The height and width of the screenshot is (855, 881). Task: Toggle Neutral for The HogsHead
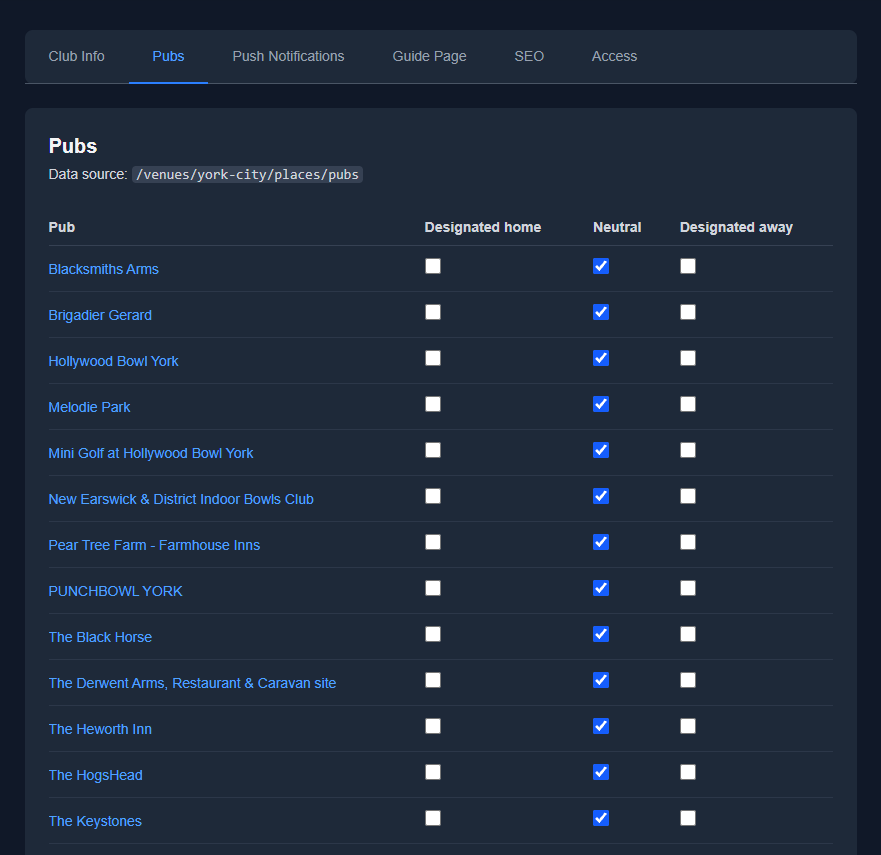coord(601,773)
